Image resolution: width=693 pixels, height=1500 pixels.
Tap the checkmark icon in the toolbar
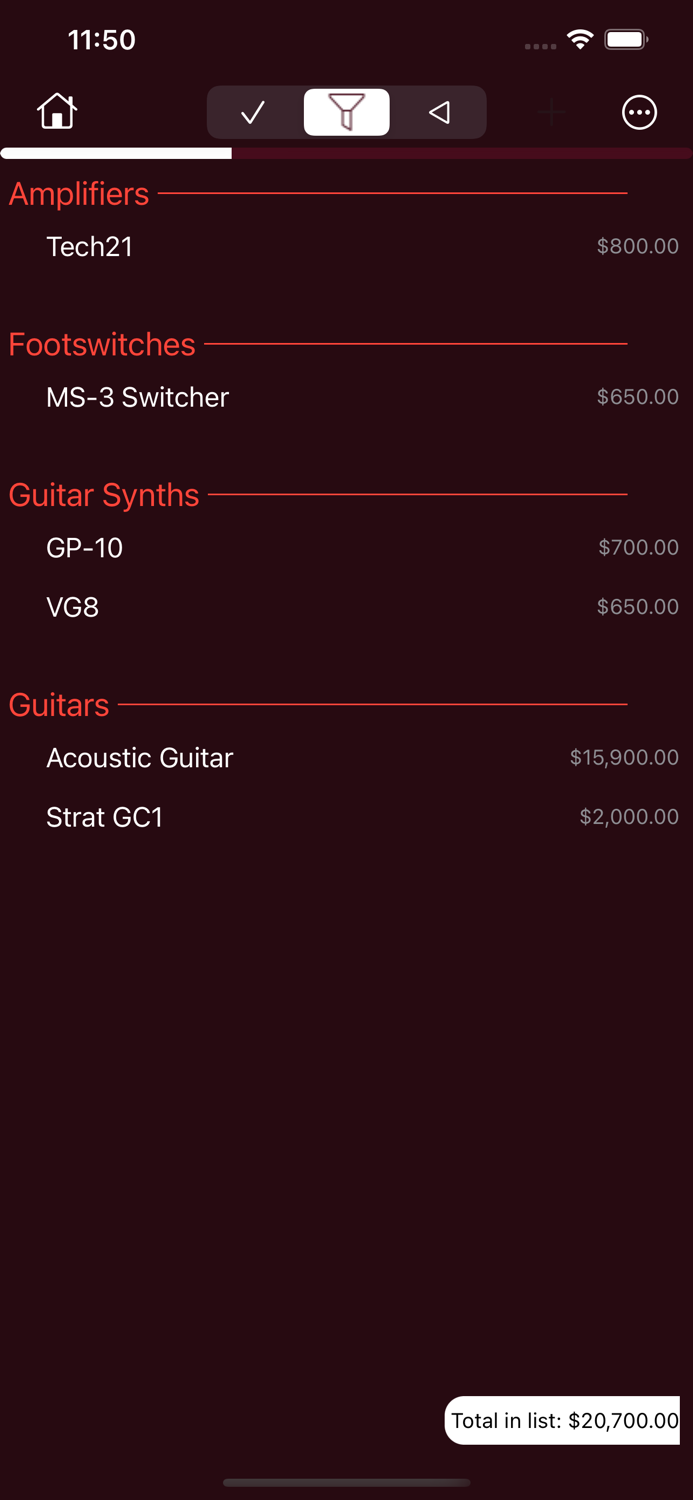tap(252, 112)
